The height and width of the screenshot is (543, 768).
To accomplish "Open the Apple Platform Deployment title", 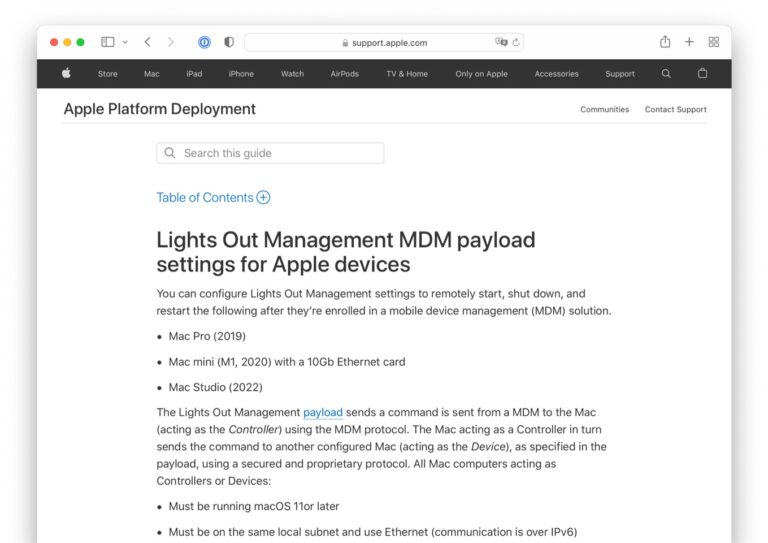I will click(160, 109).
